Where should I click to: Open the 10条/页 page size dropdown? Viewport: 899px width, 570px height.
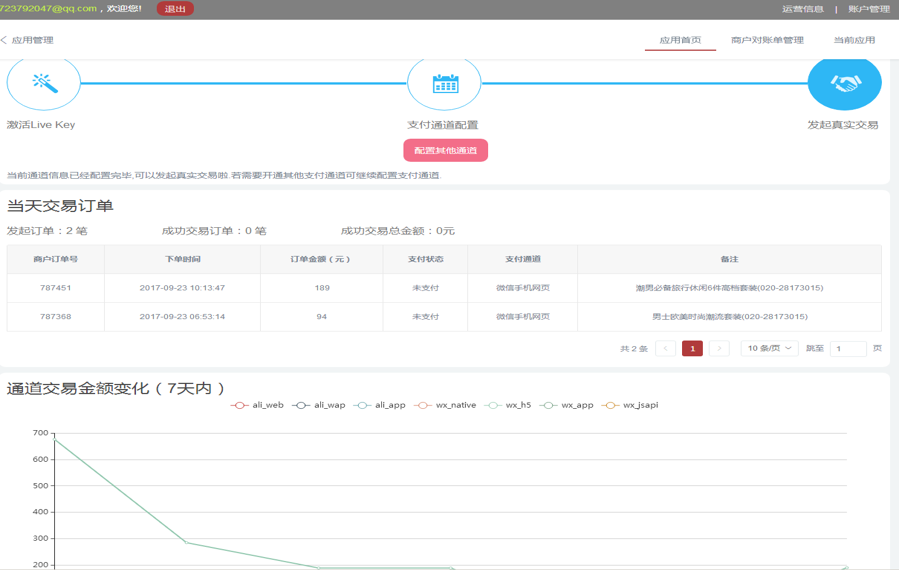click(x=769, y=348)
